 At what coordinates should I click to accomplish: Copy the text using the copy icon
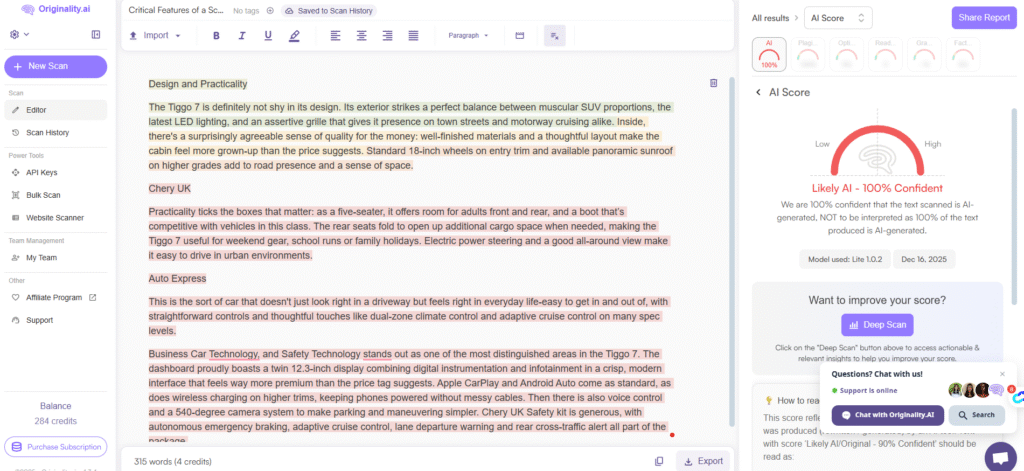[x=658, y=461]
